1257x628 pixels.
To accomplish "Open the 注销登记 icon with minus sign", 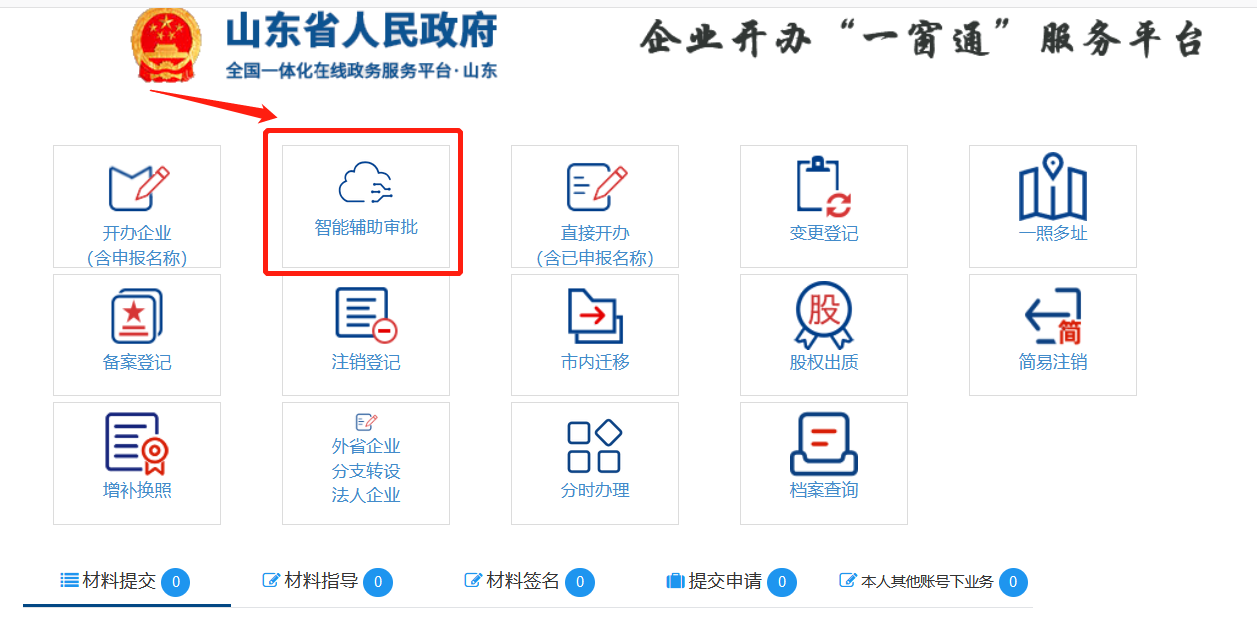I will pyautogui.click(x=366, y=317).
